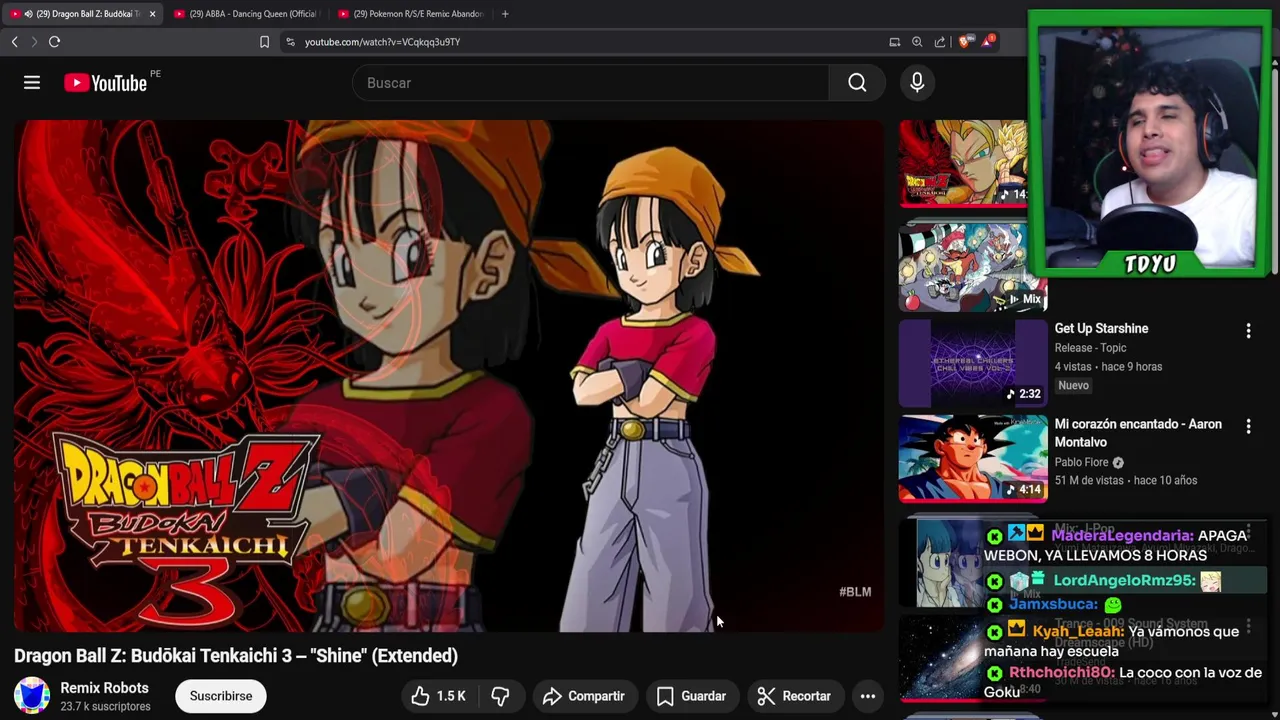Click the Suscribirse button
This screenshot has width=1280, height=720.
221,696
